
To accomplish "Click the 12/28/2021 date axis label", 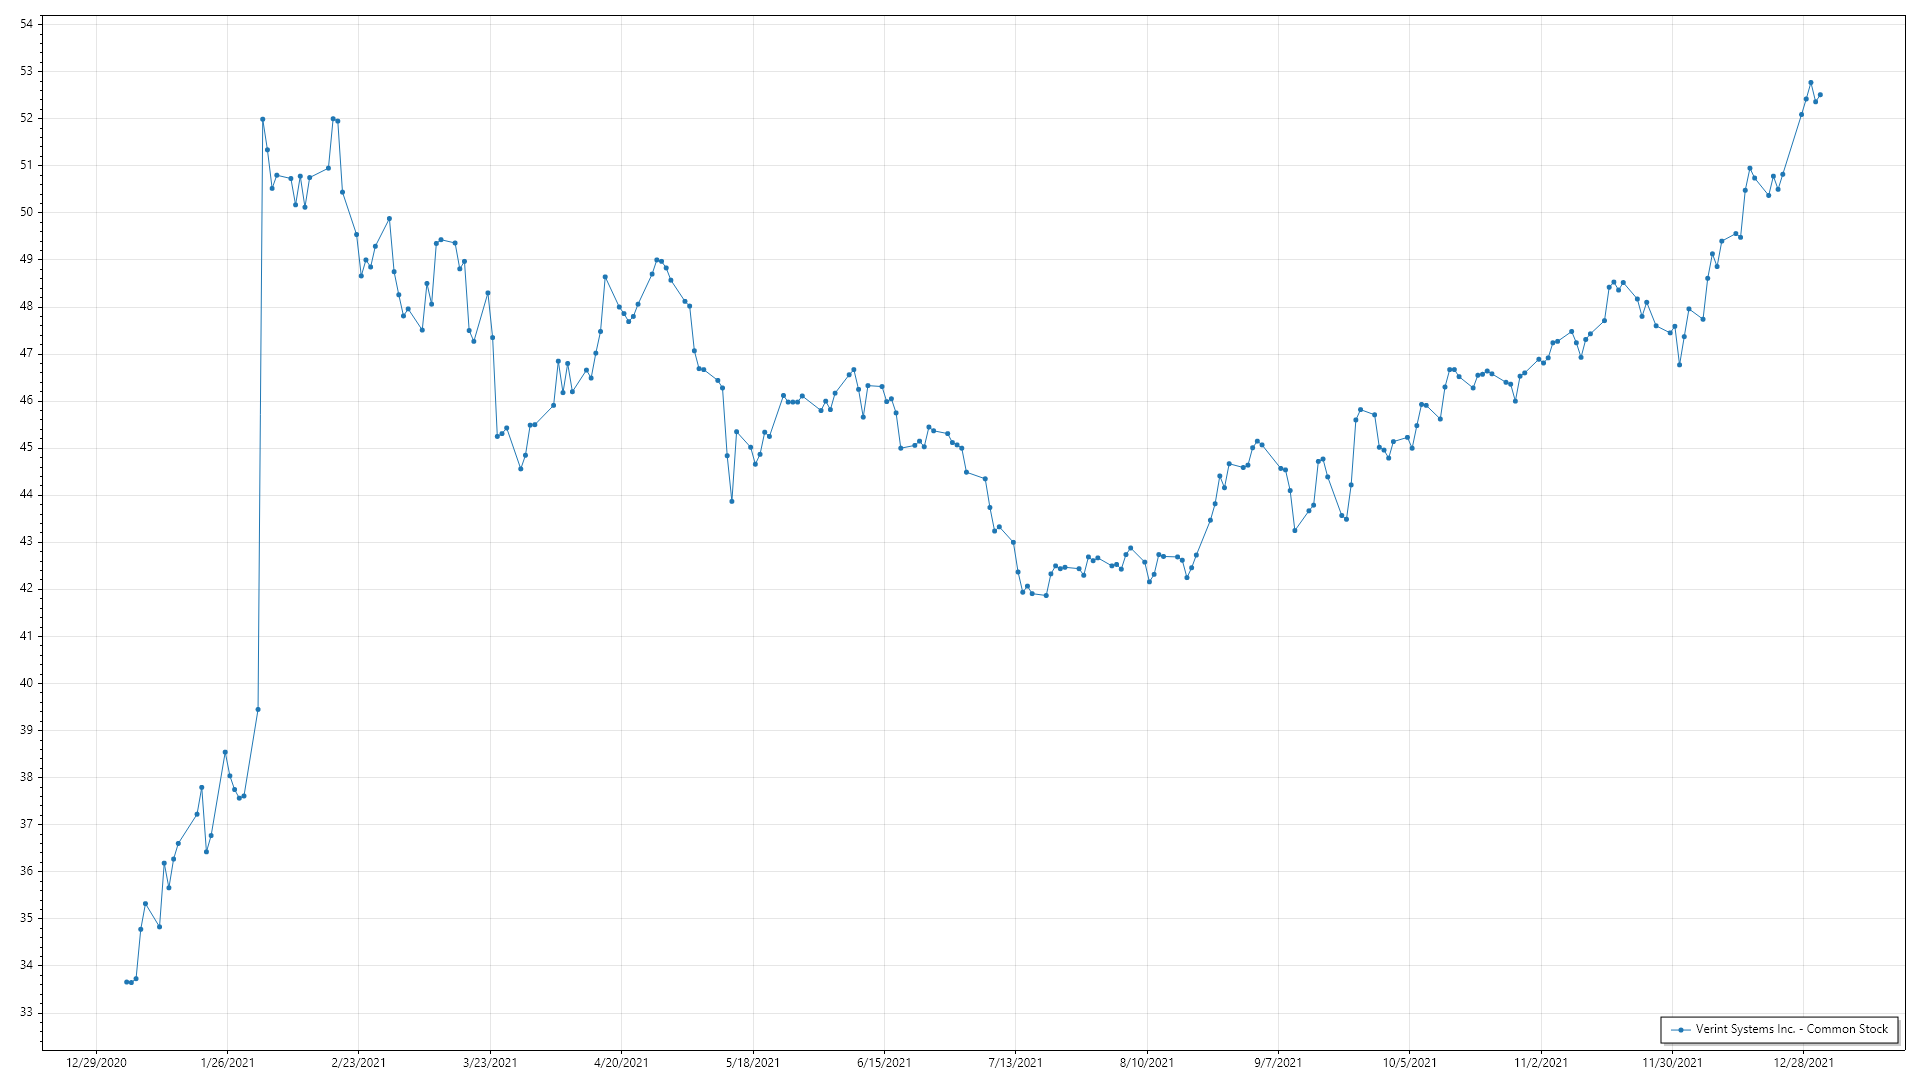I will click(1804, 1062).
